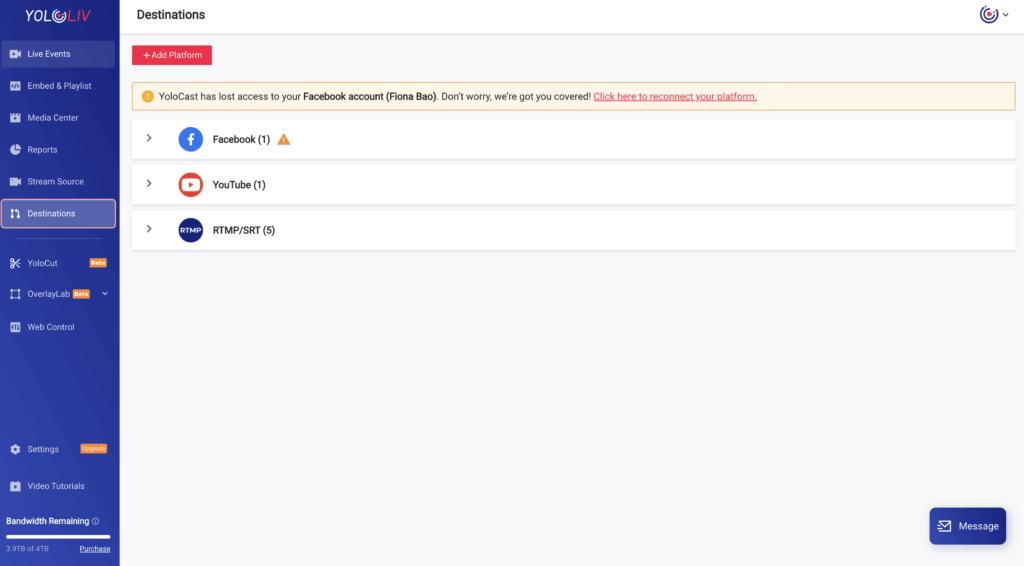Expand the Facebook destinations row

pos(149,139)
